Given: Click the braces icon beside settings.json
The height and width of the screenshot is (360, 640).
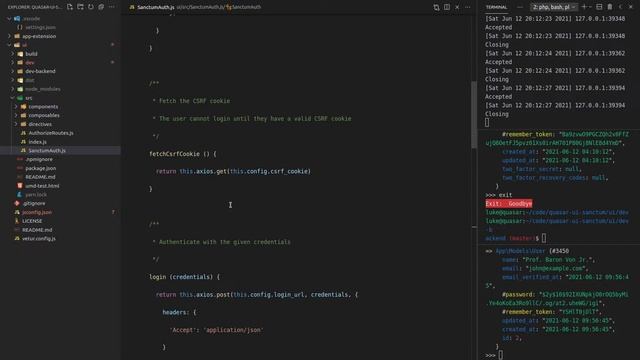Looking at the screenshot, I should tap(20, 27).
